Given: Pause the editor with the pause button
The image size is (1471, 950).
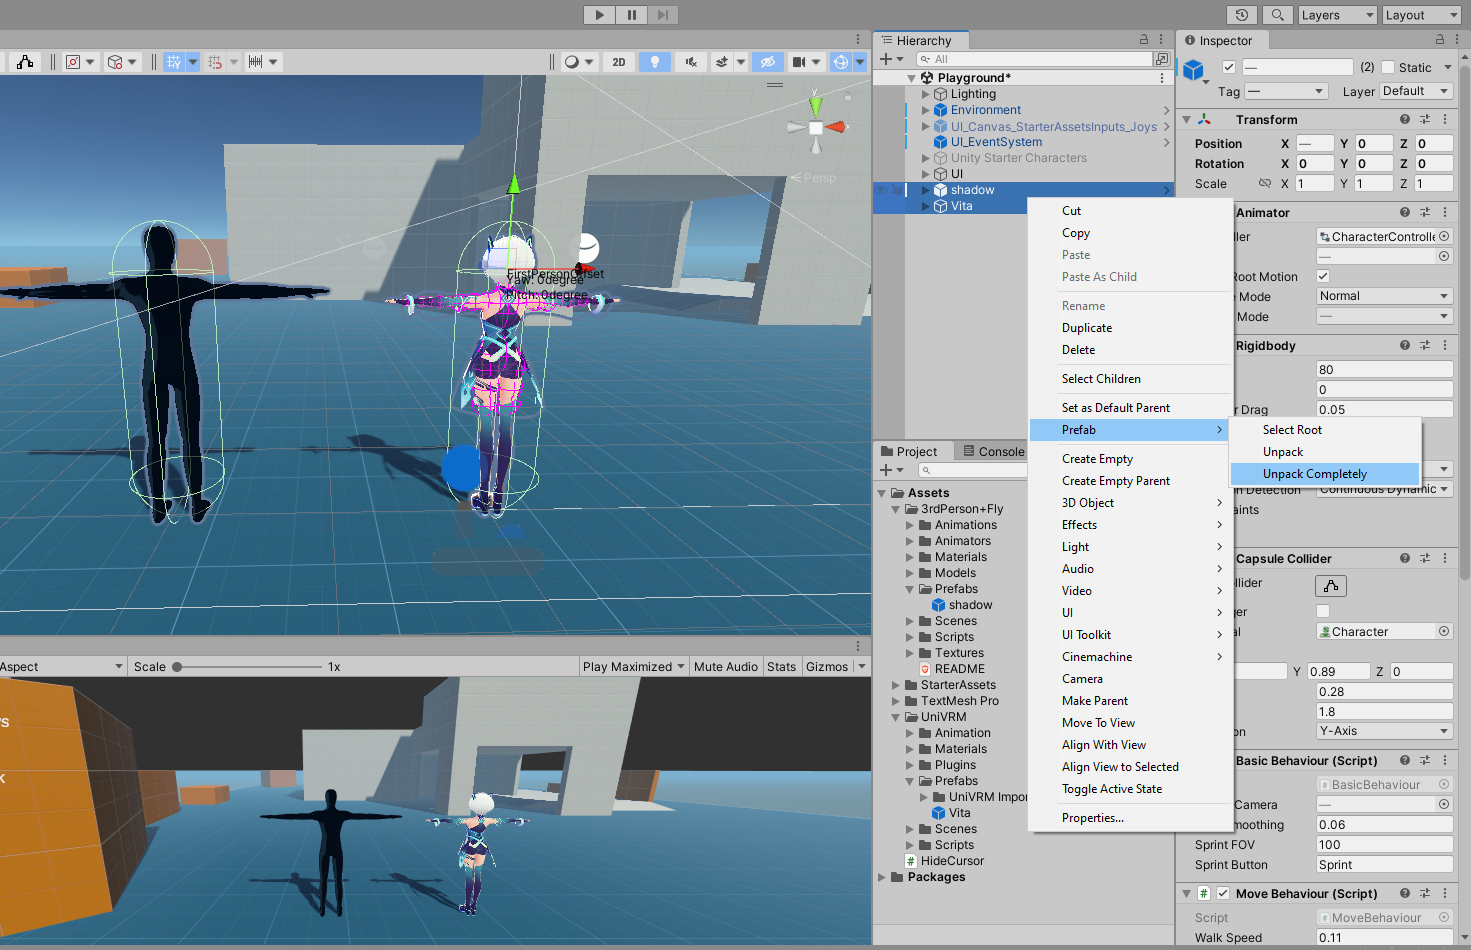Looking at the screenshot, I should (631, 15).
